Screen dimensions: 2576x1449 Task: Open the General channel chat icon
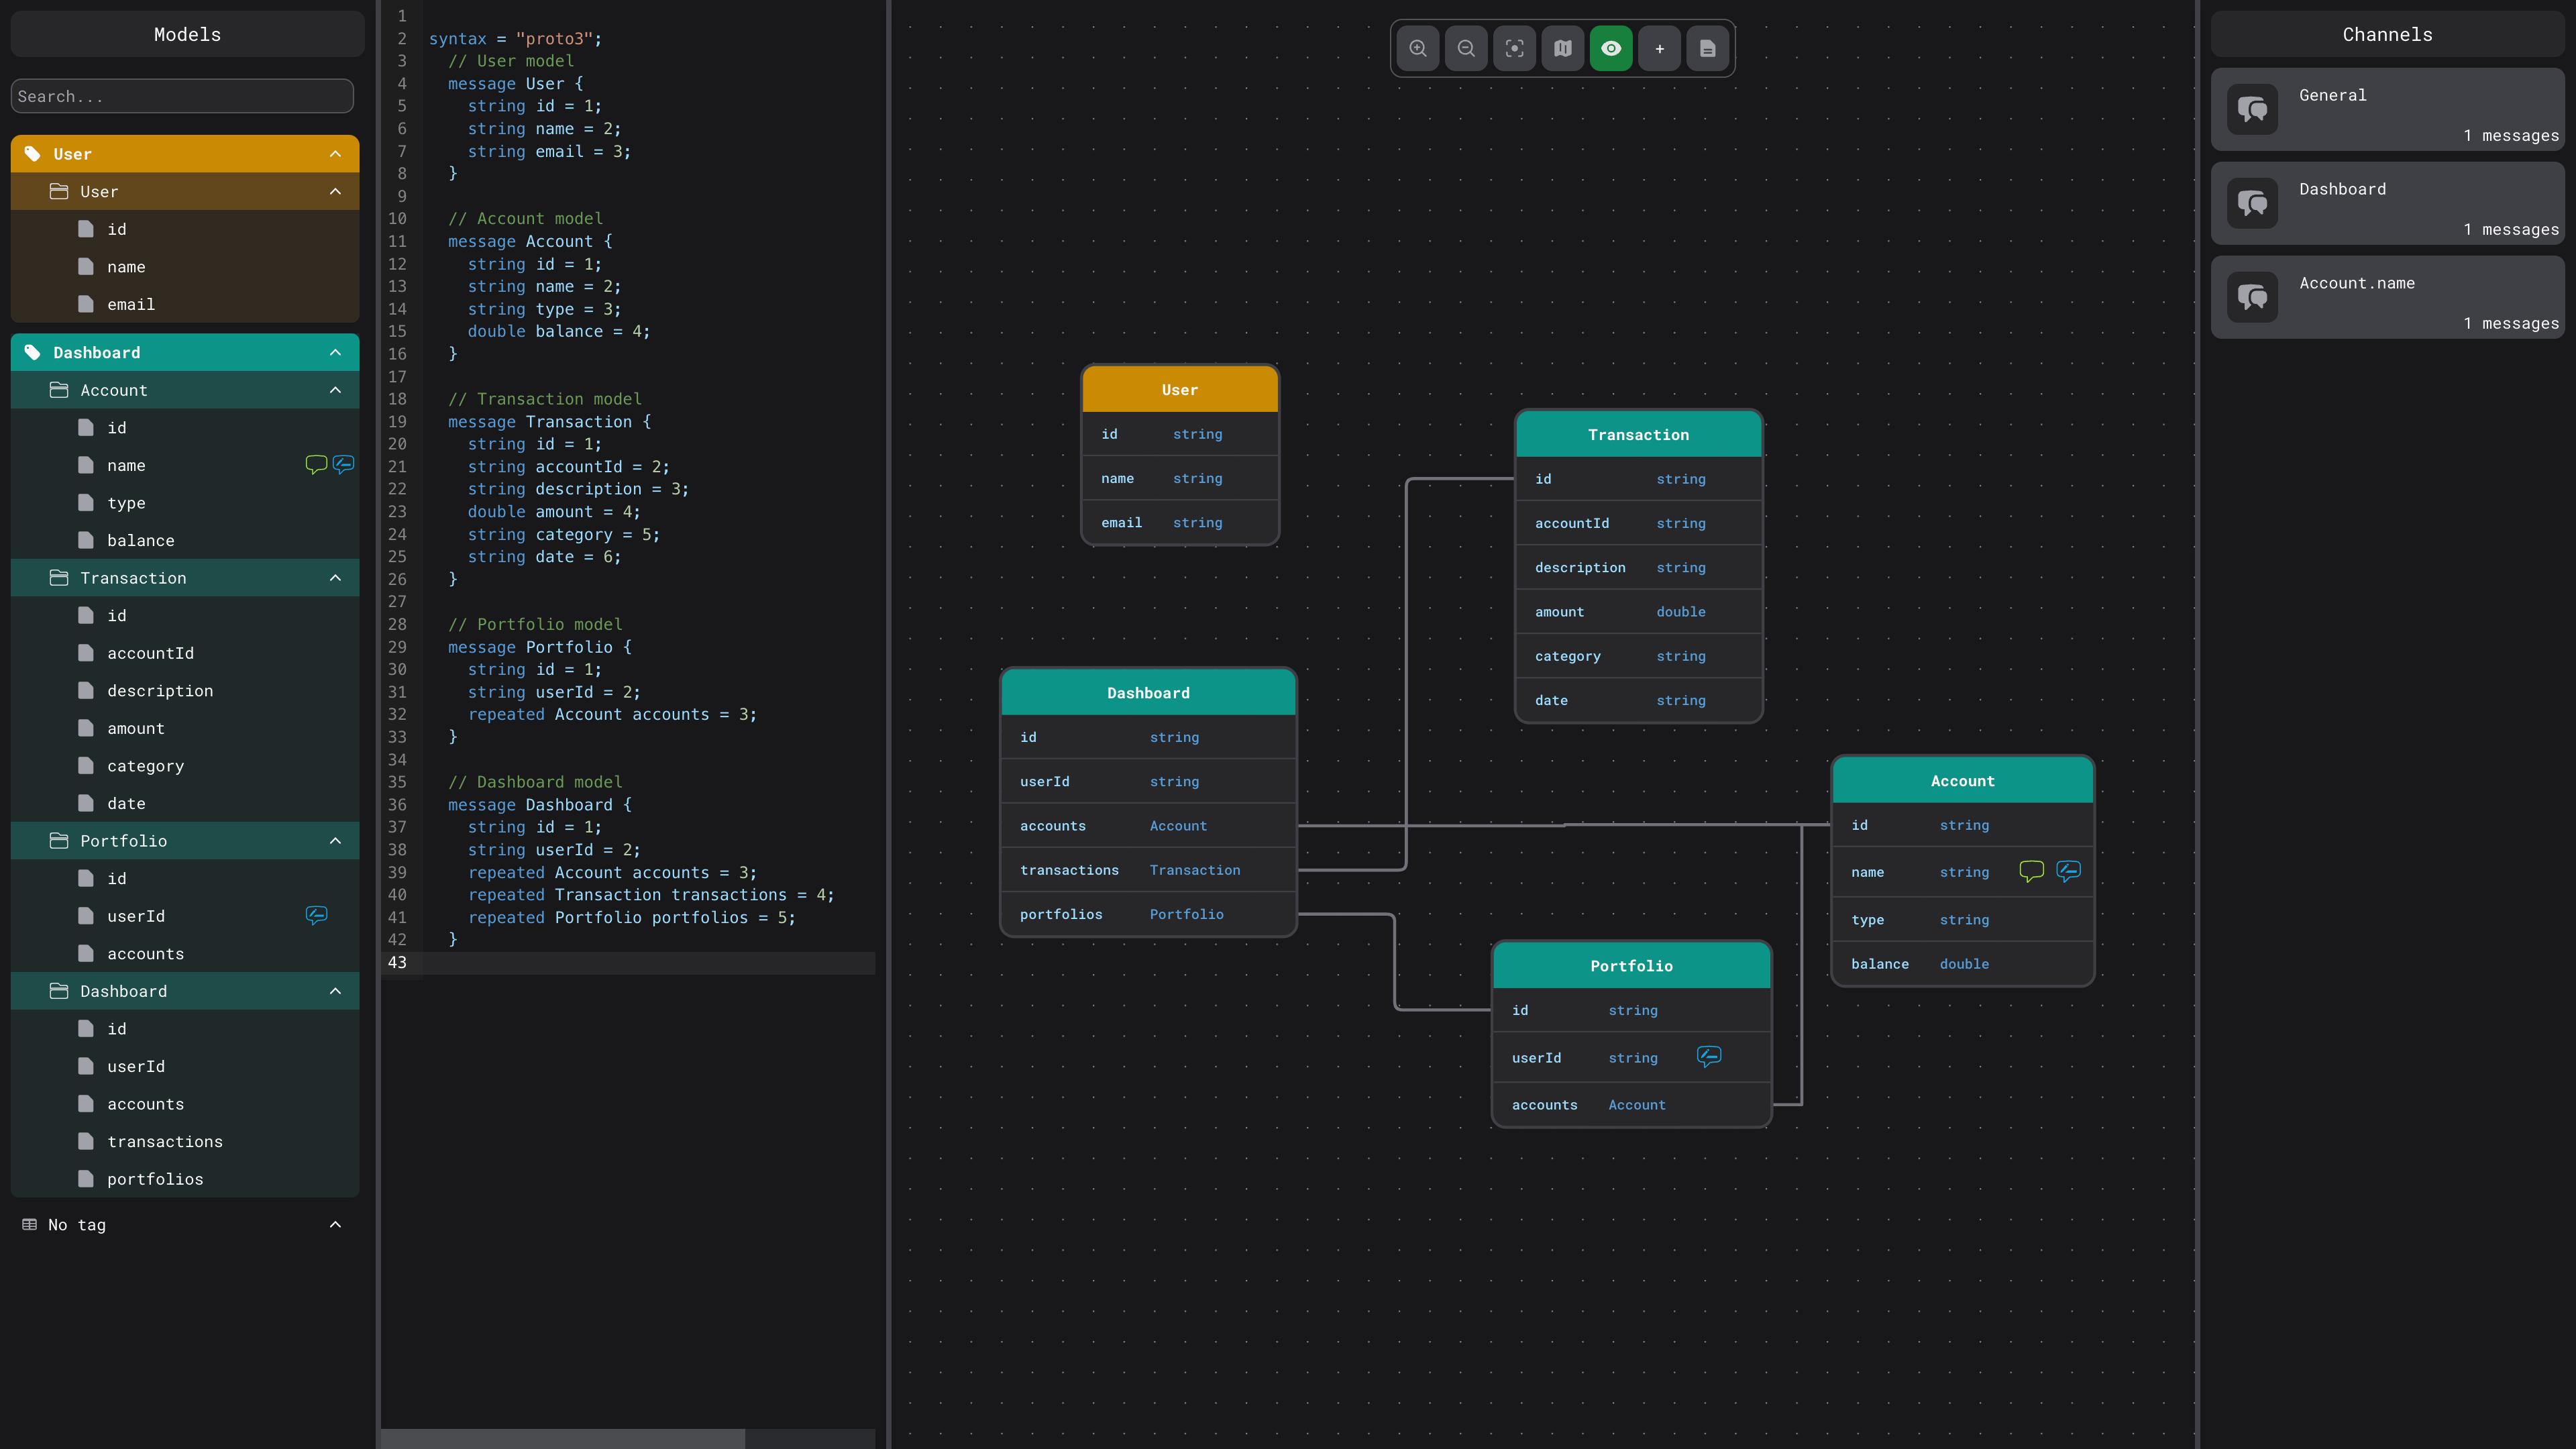2253,109
